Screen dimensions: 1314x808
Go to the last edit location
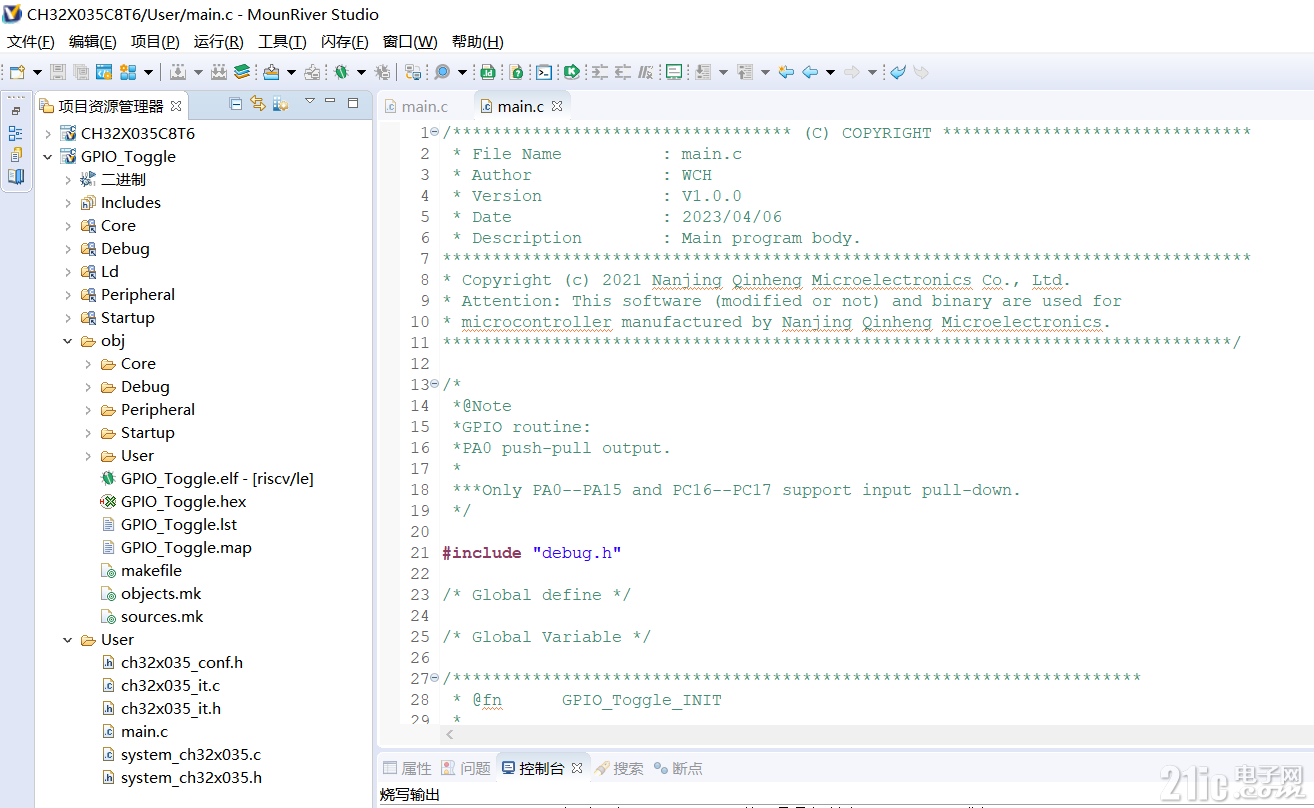pyautogui.click(x=786, y=72)
